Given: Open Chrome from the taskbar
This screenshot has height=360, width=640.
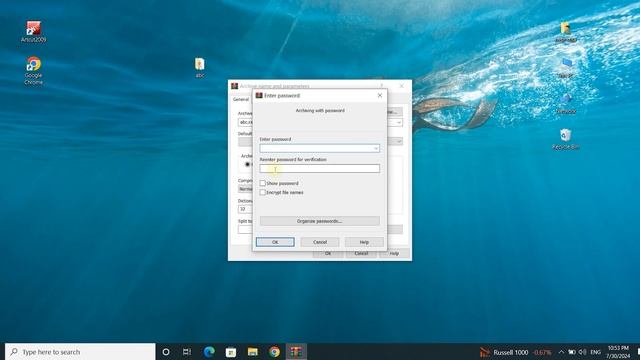Looking at the screenshot, I should coord(274,352).
